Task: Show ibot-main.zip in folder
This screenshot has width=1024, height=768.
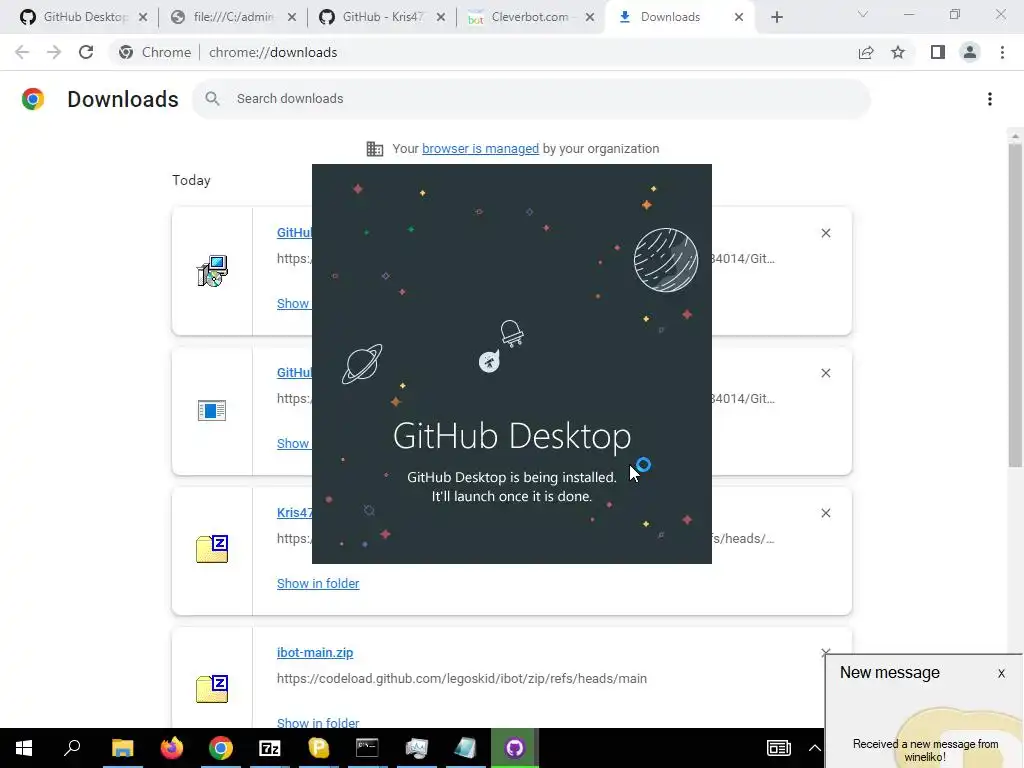Action: (x=318, y=722)
